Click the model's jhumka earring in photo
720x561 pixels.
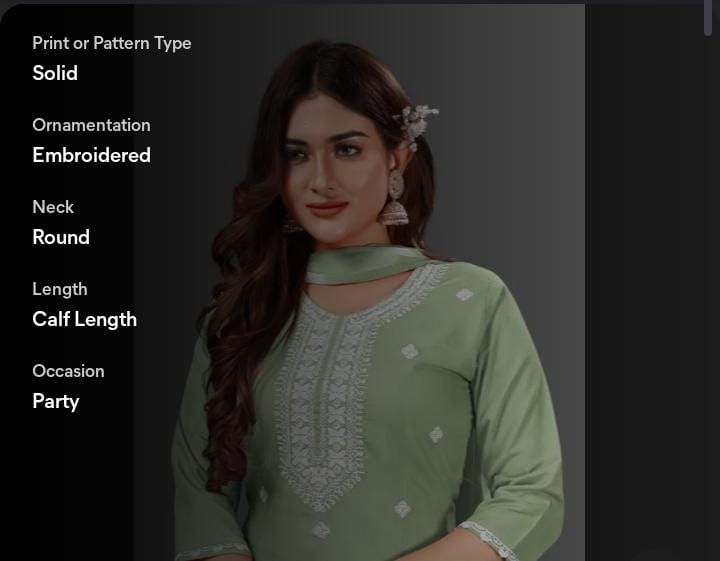point(394,199)
